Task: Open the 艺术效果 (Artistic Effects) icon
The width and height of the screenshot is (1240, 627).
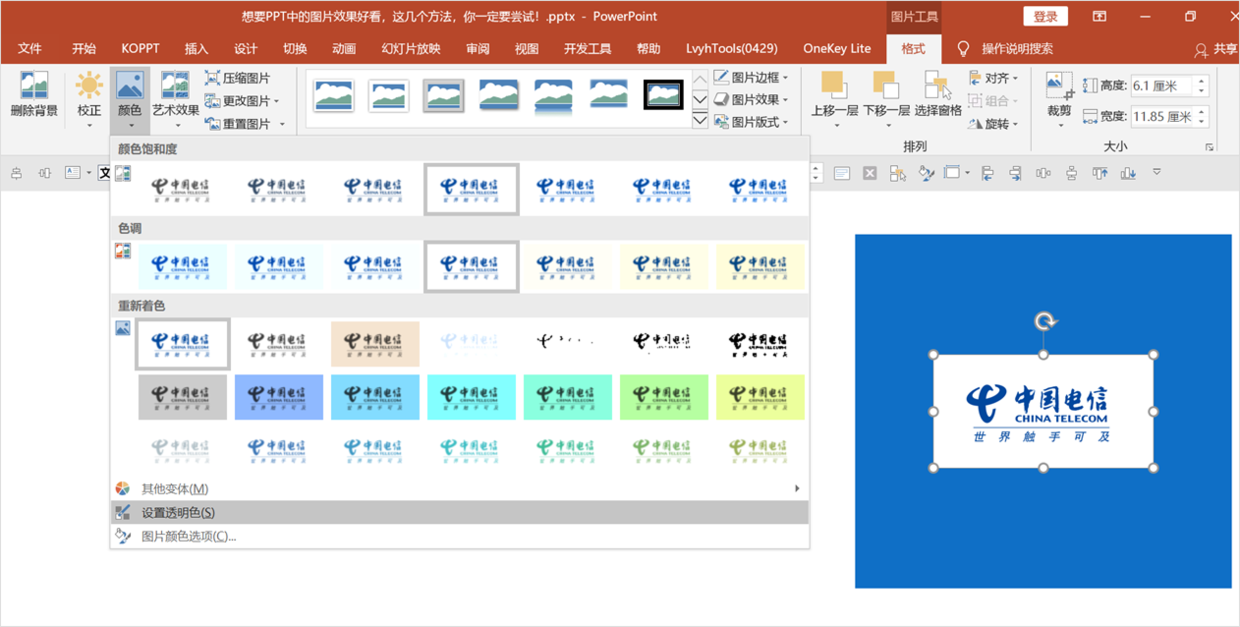Action: (x=175, y=86)
